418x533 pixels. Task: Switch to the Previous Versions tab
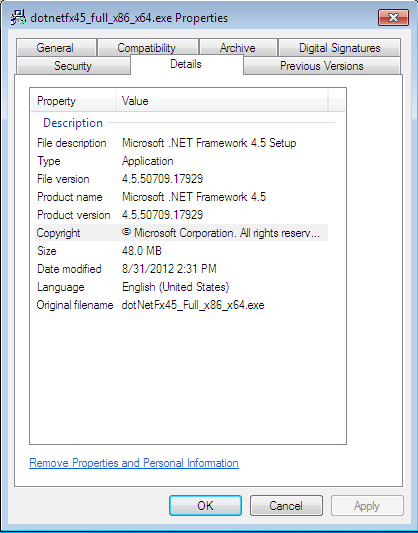coord(321,66)
